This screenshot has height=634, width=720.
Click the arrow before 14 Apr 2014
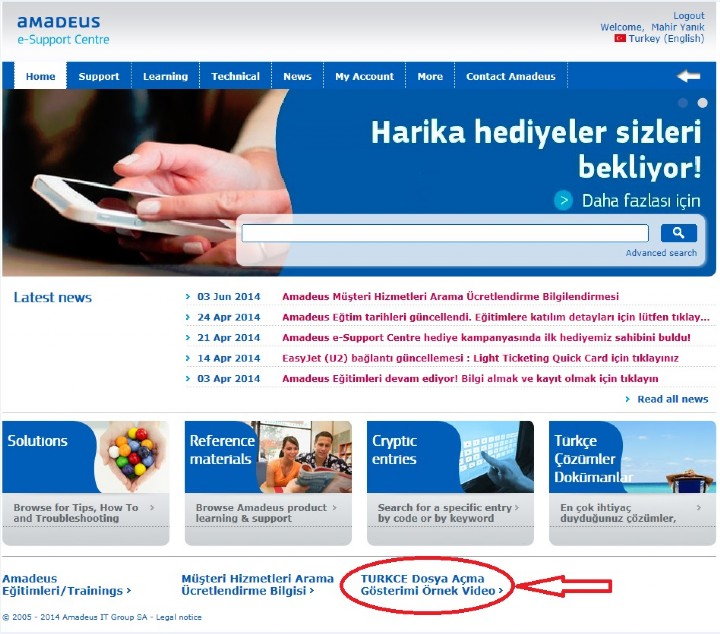(x=188, y=358)
